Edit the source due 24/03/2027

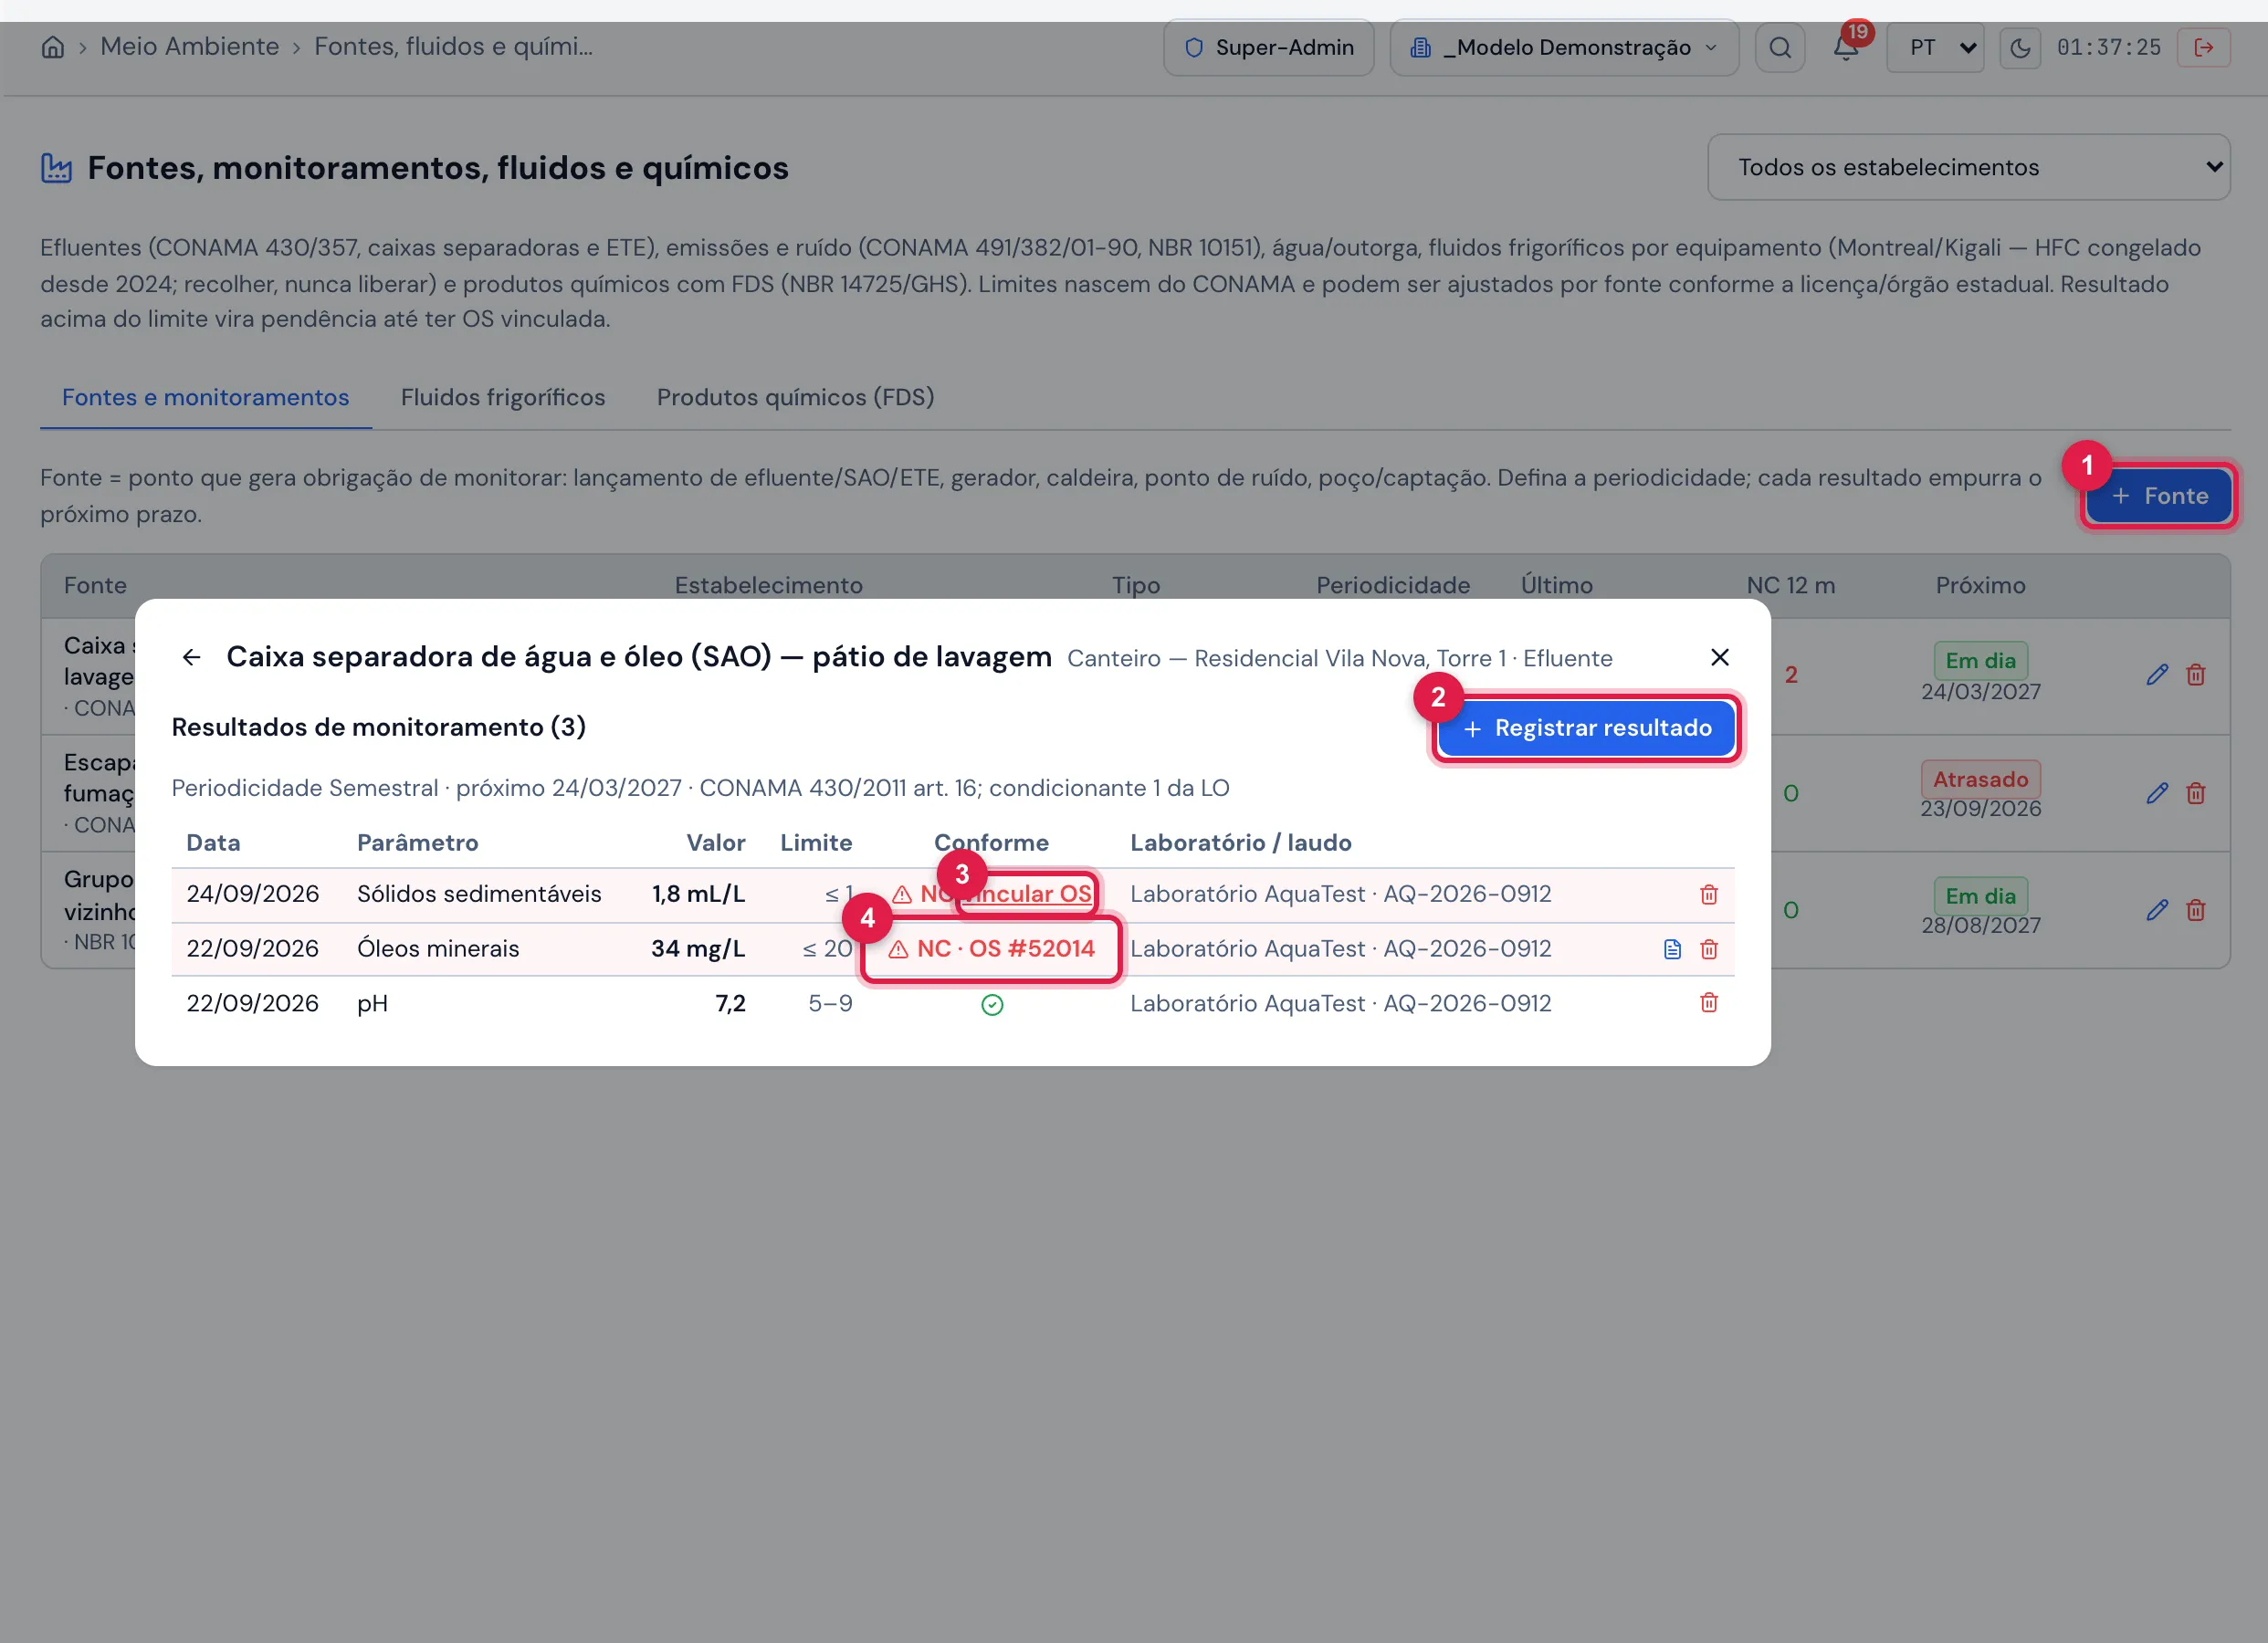tap(2157, 675)
